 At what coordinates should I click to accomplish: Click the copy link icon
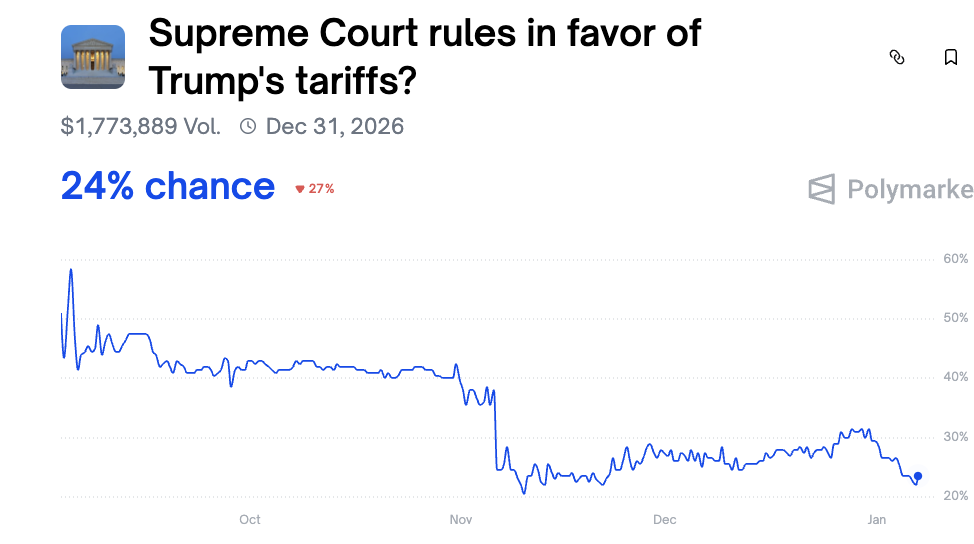pos(897,57)
